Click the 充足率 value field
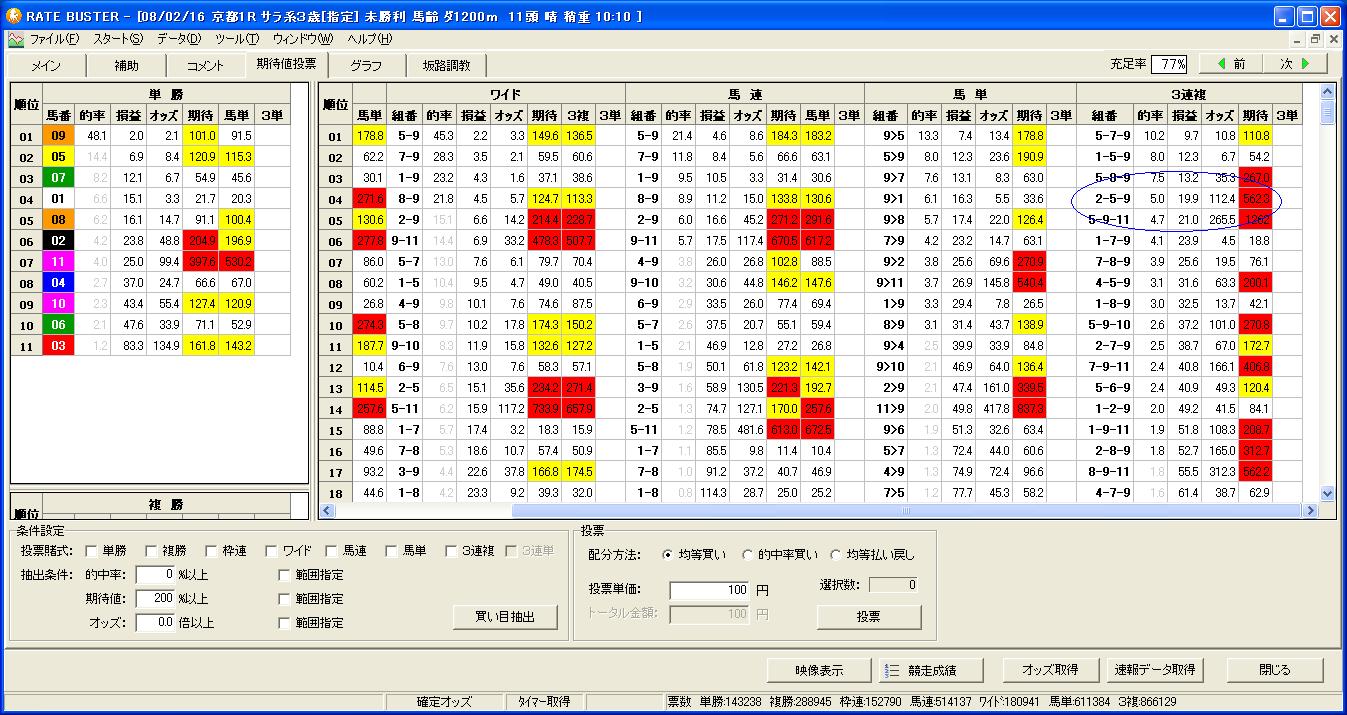1347x715 pixels. 1169,64
